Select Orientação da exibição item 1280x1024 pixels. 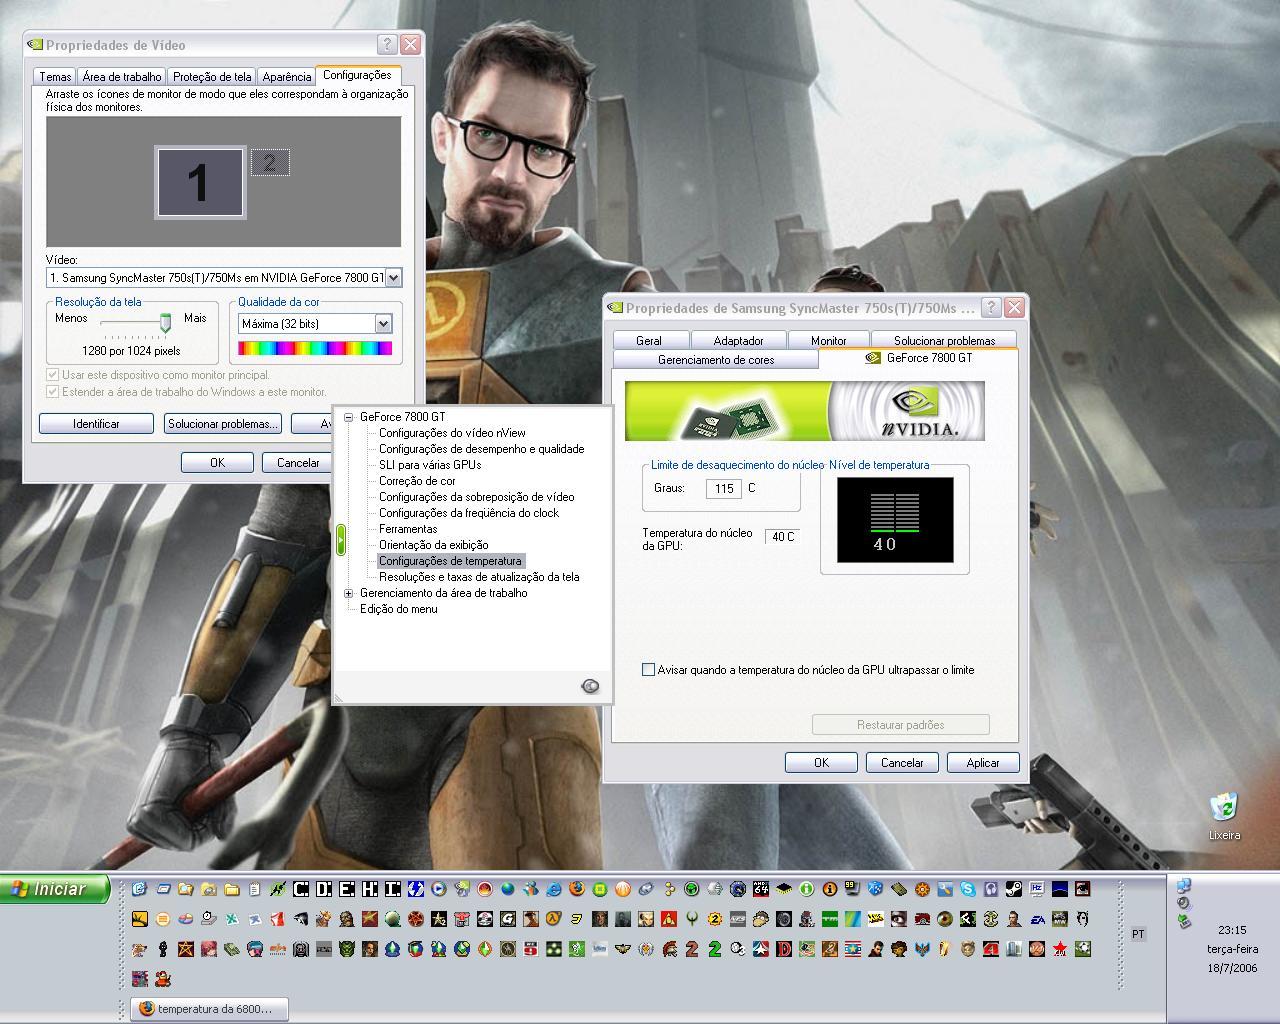[433, 545]
